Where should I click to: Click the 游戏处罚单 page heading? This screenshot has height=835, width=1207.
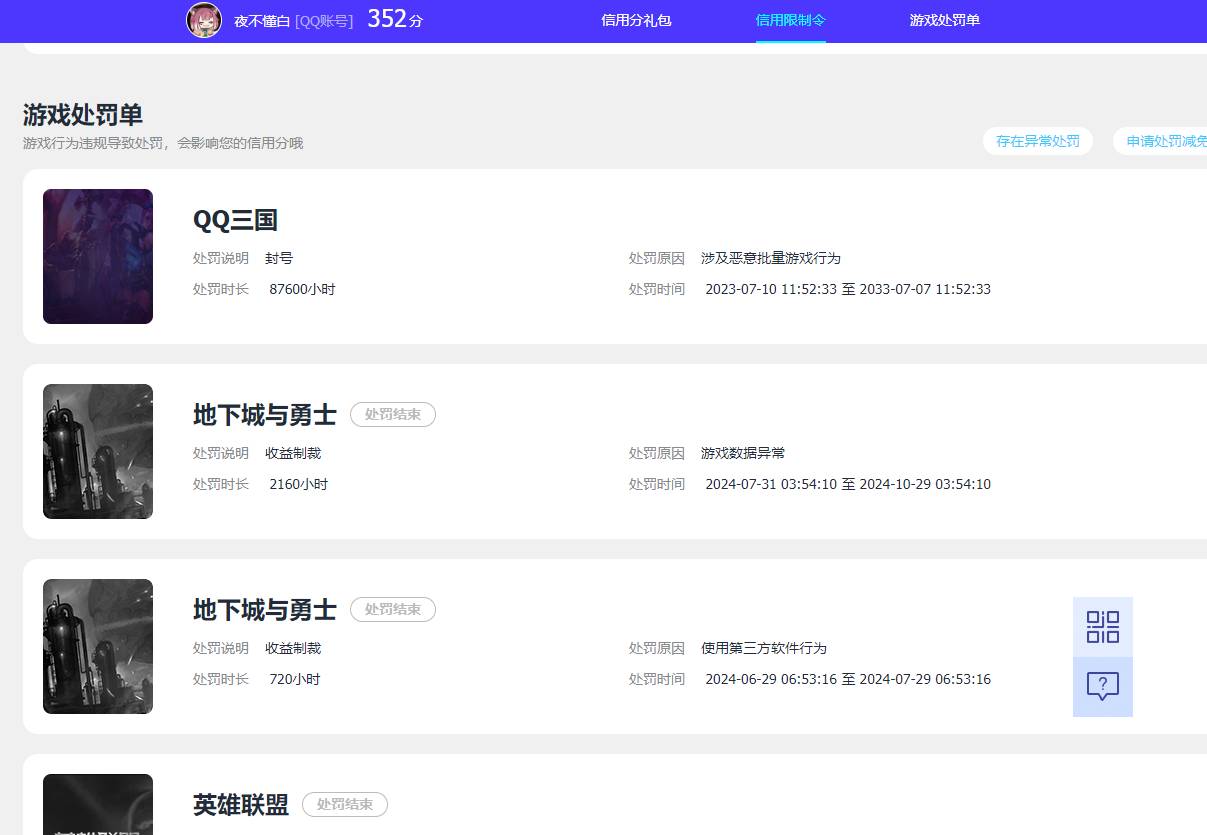[x=81, y=115]
